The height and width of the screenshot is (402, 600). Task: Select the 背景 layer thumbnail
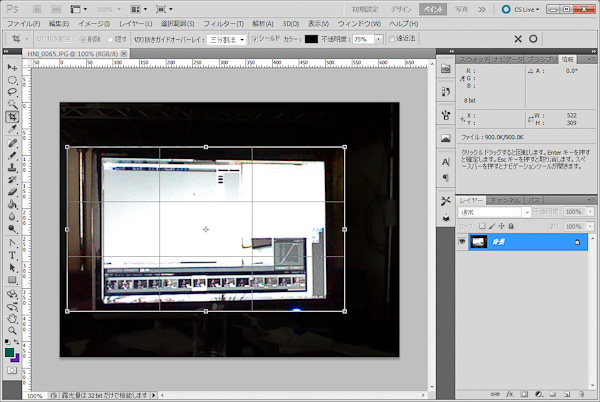[x=479, y=242]
